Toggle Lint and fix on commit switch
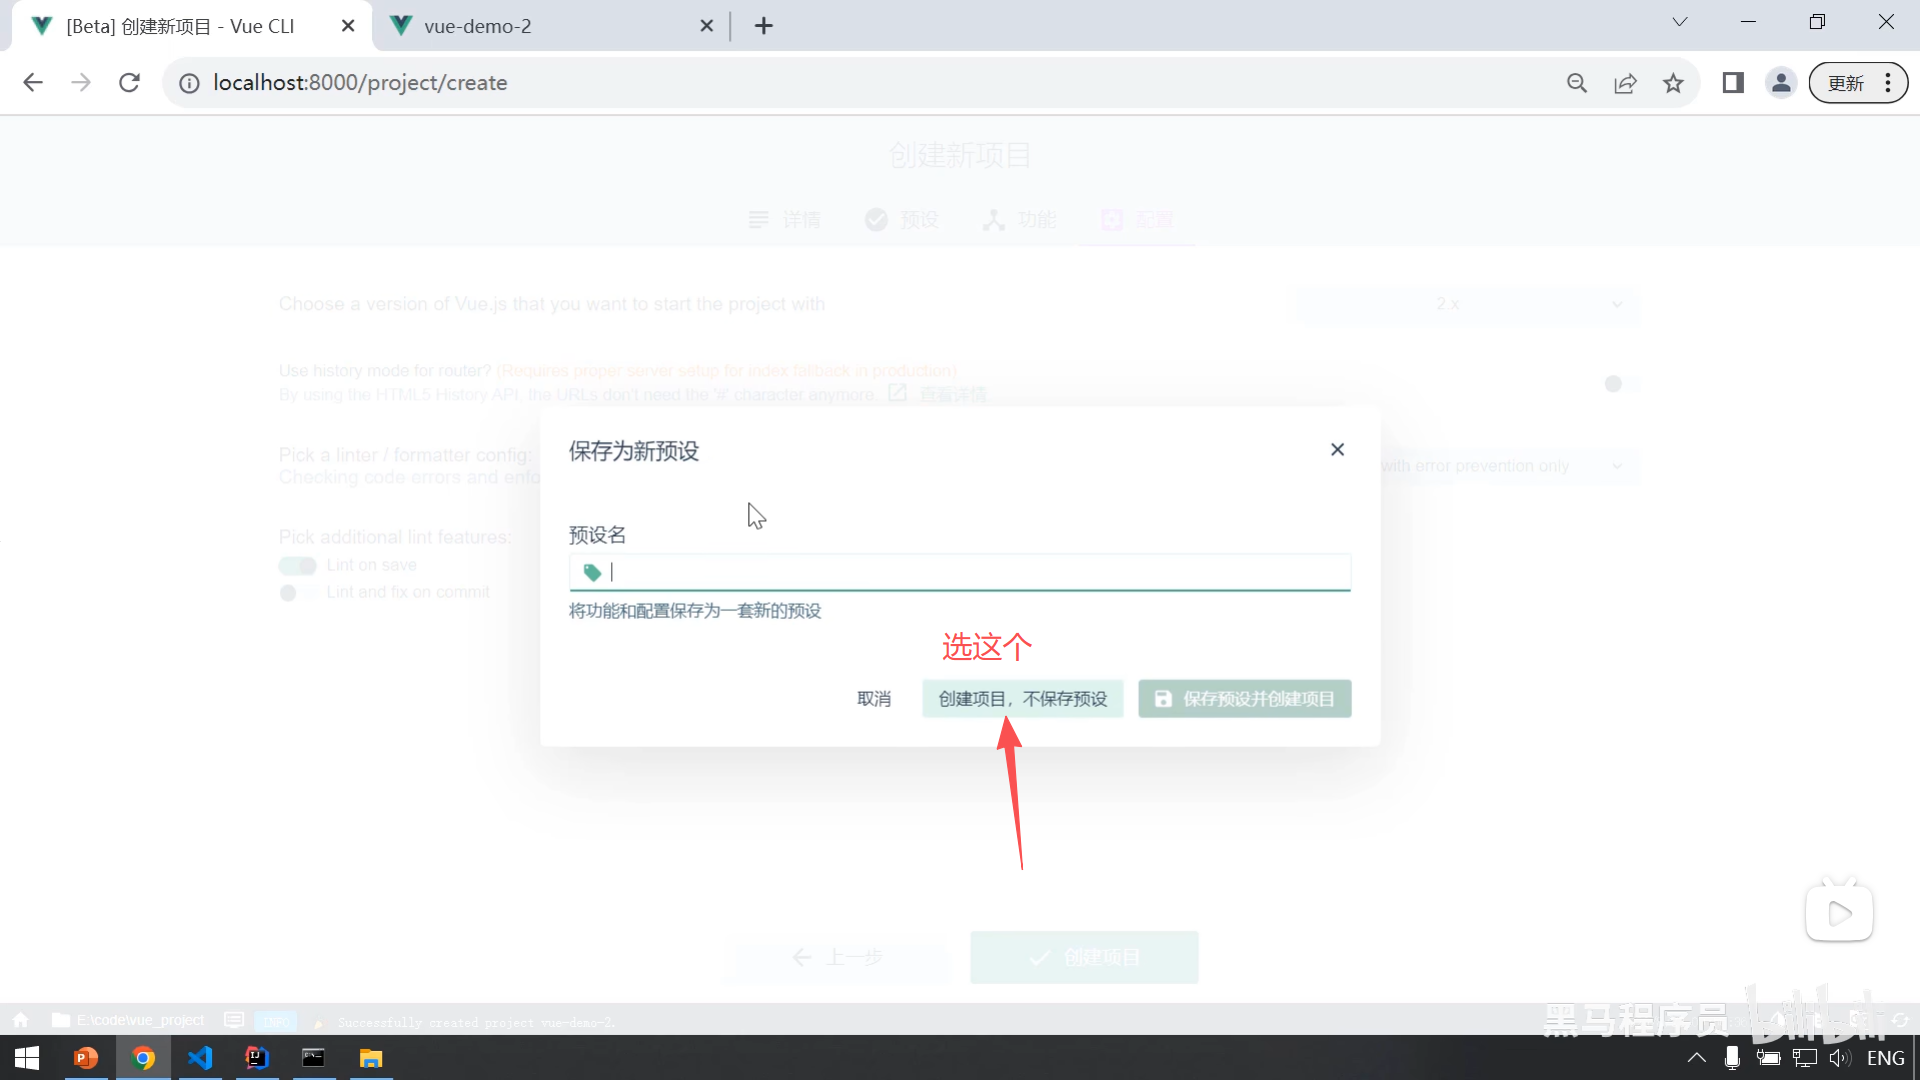 coord(297,593)
